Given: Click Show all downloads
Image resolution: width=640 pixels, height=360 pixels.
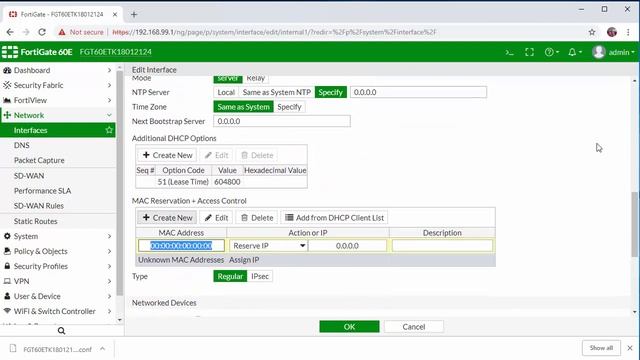Looking at the screenshot, I should (x=601, y=348).
